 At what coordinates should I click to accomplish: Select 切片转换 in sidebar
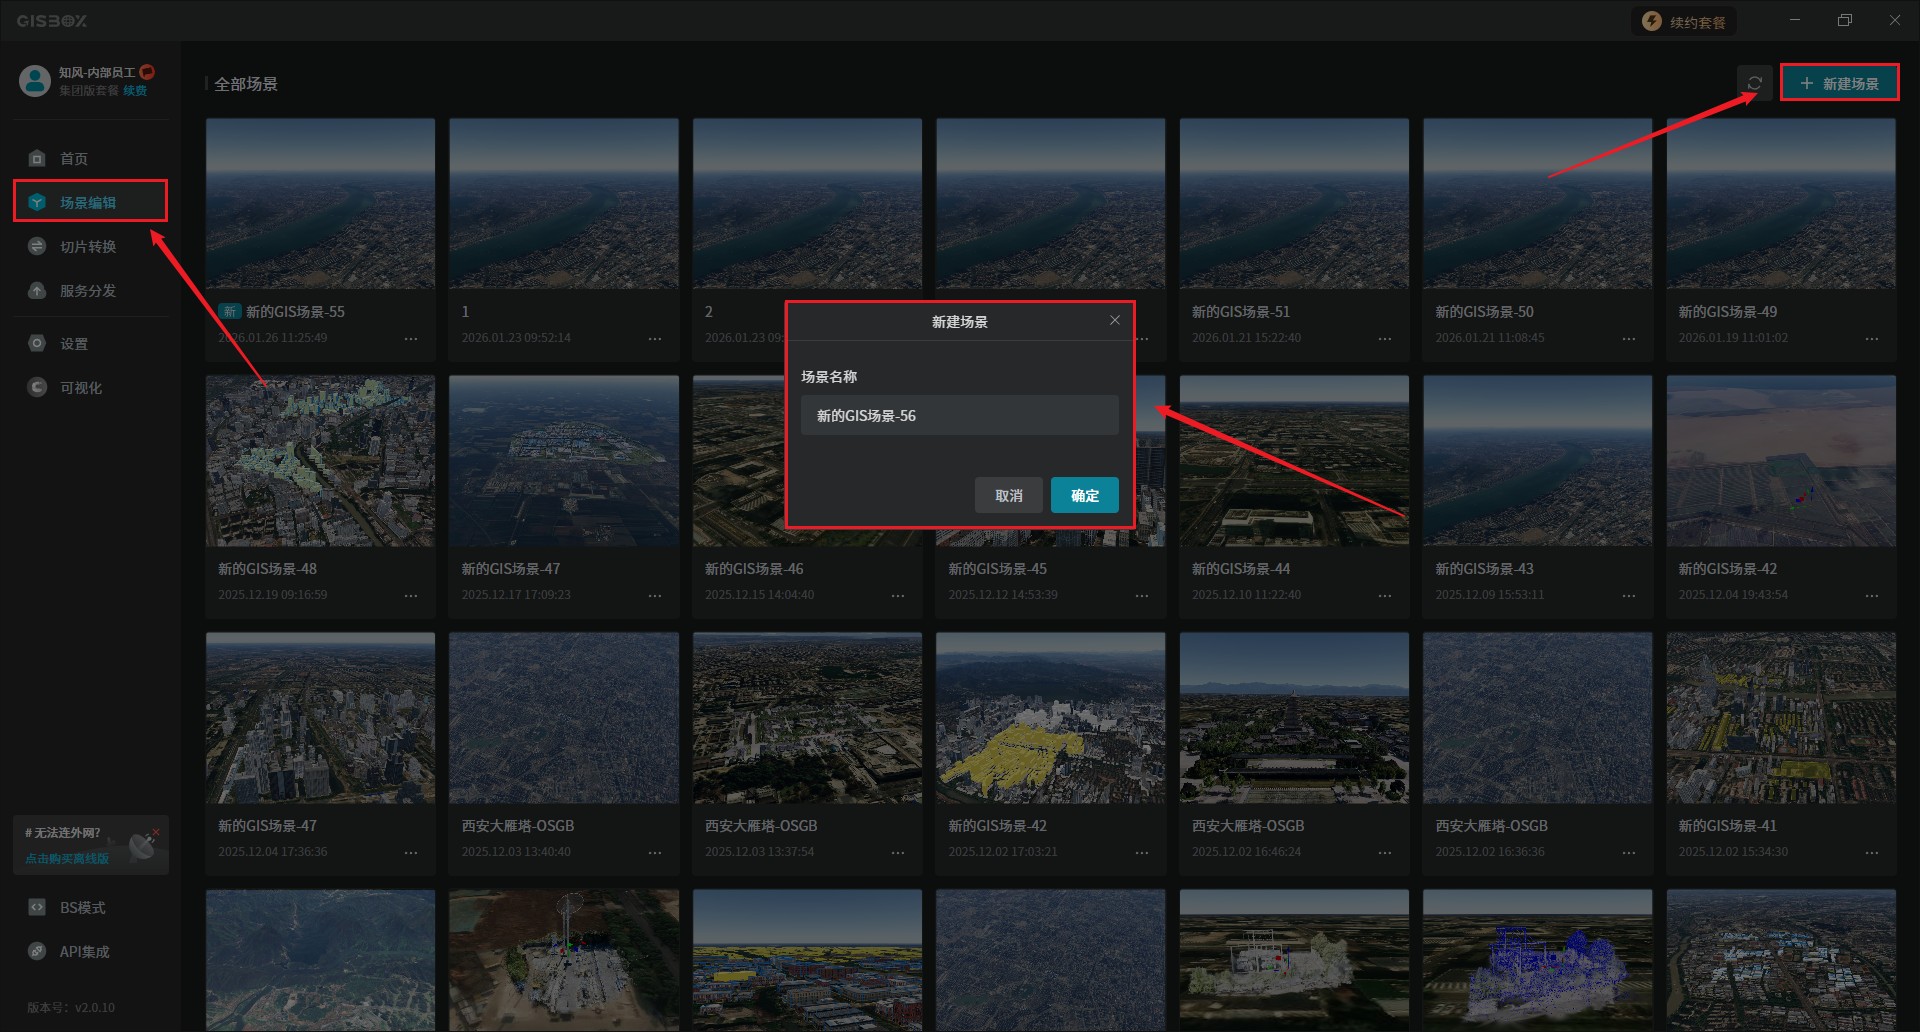click(87, 247)
